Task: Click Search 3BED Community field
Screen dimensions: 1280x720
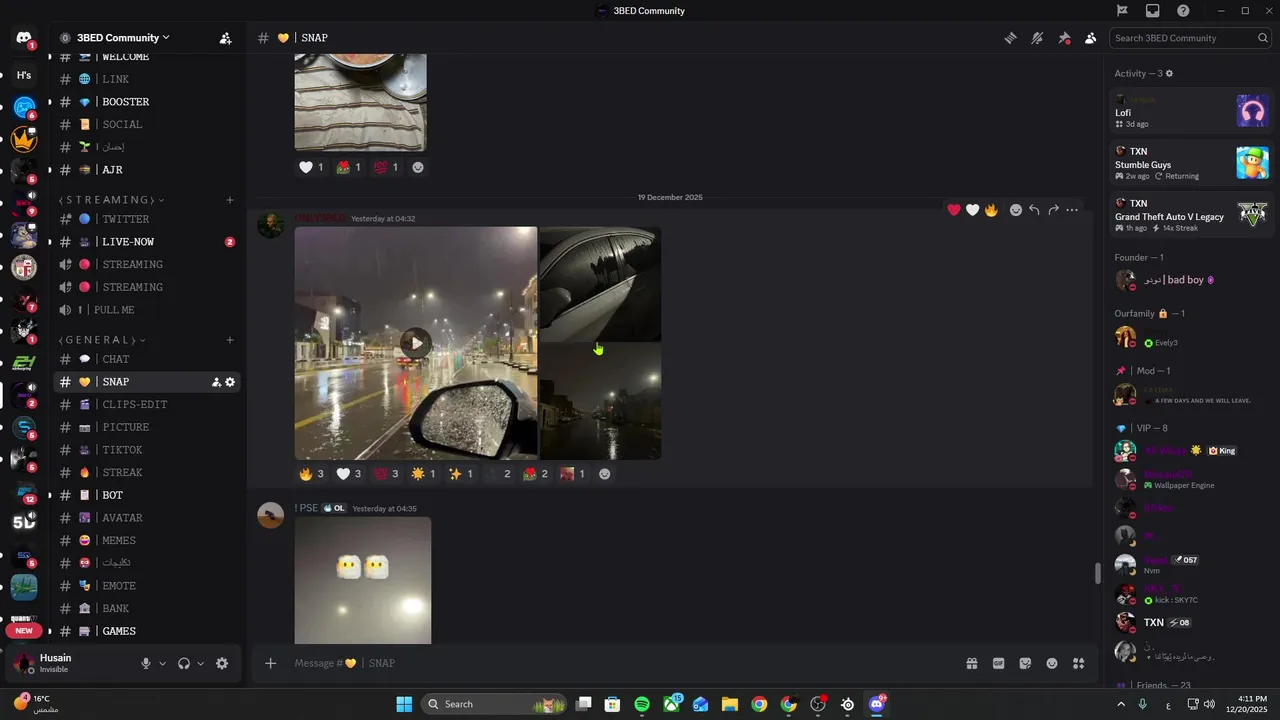Action: (x=1191, y=38)
